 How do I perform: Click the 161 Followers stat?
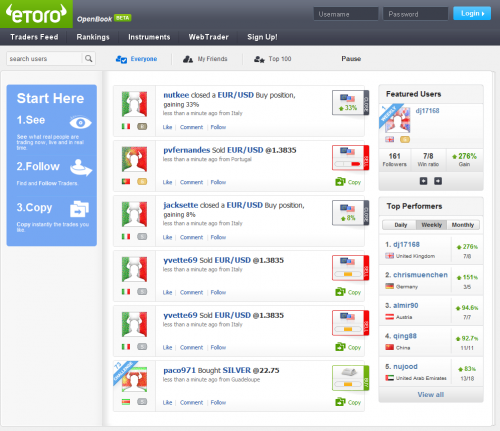395,160
